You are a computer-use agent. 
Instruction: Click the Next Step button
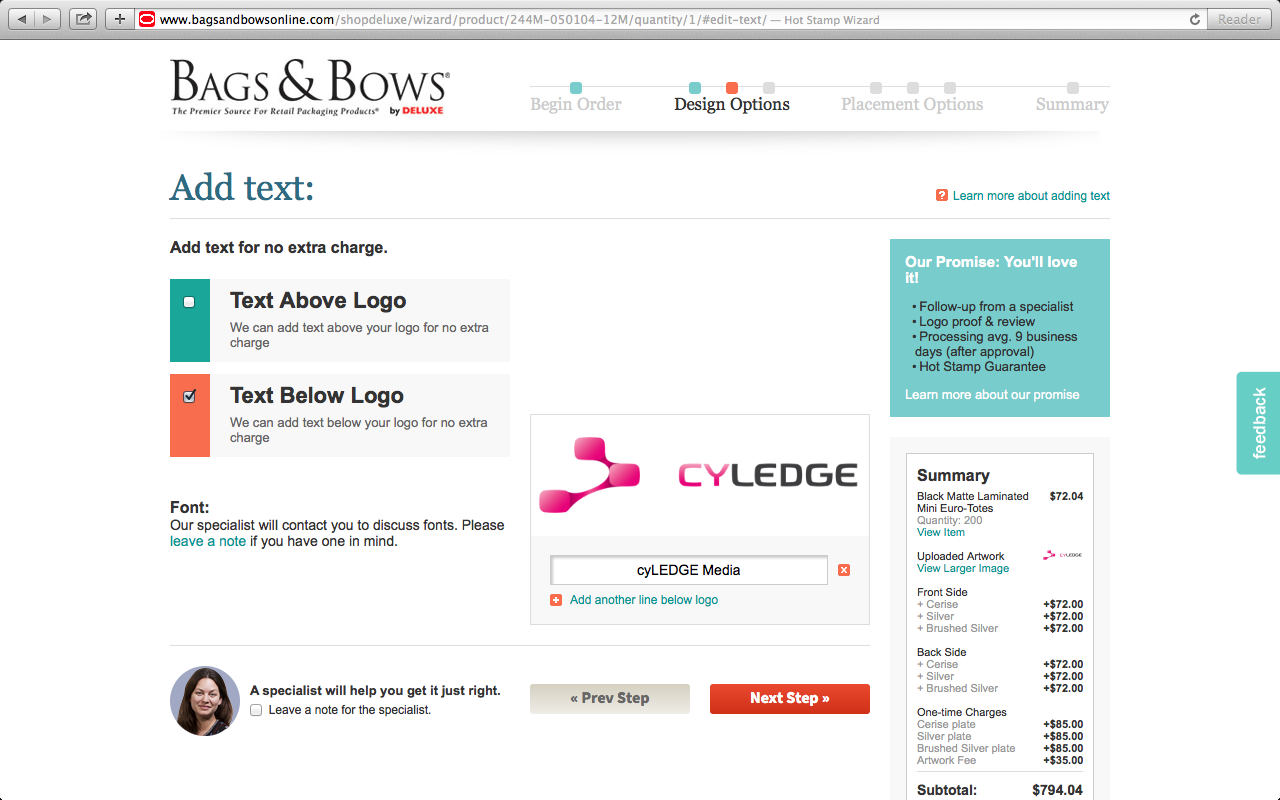(x=789, y=698)
